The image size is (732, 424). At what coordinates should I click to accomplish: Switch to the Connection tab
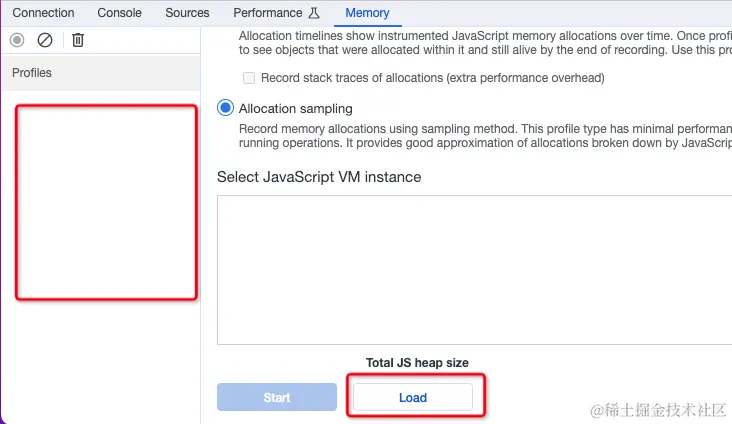pyautogui.click(x=43, y=13)
